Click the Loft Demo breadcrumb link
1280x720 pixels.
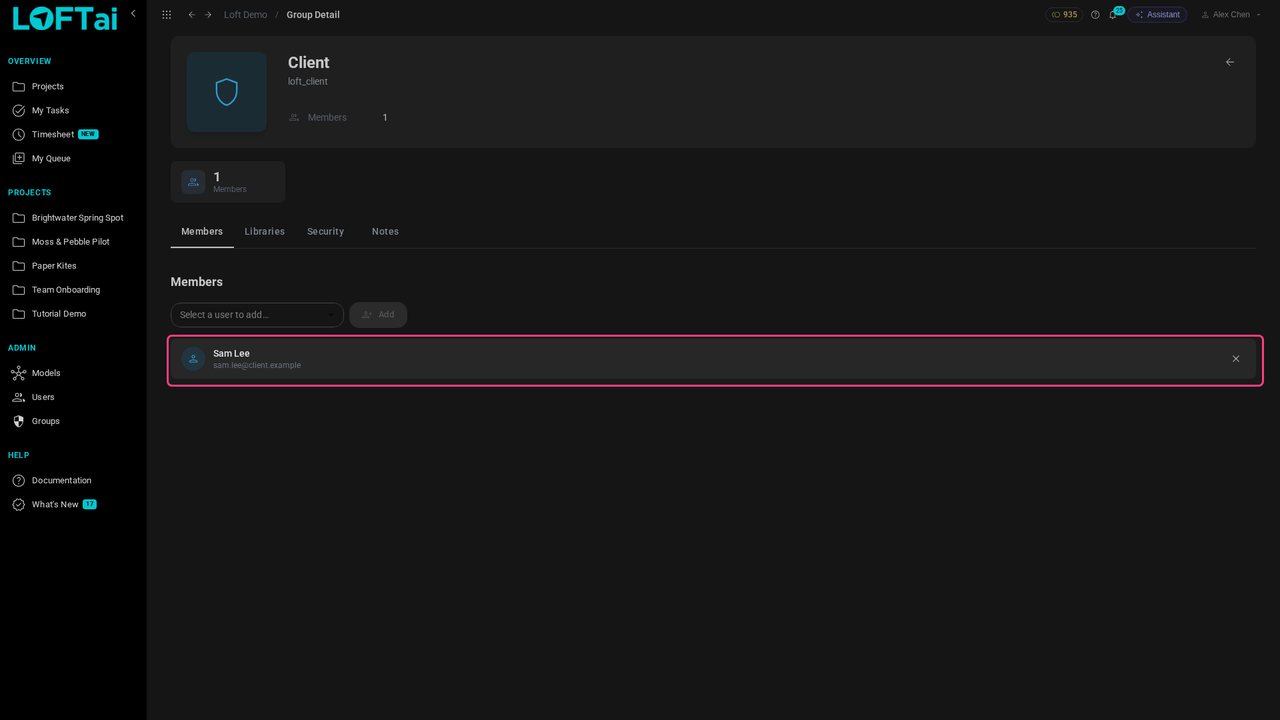click(246, 15)
